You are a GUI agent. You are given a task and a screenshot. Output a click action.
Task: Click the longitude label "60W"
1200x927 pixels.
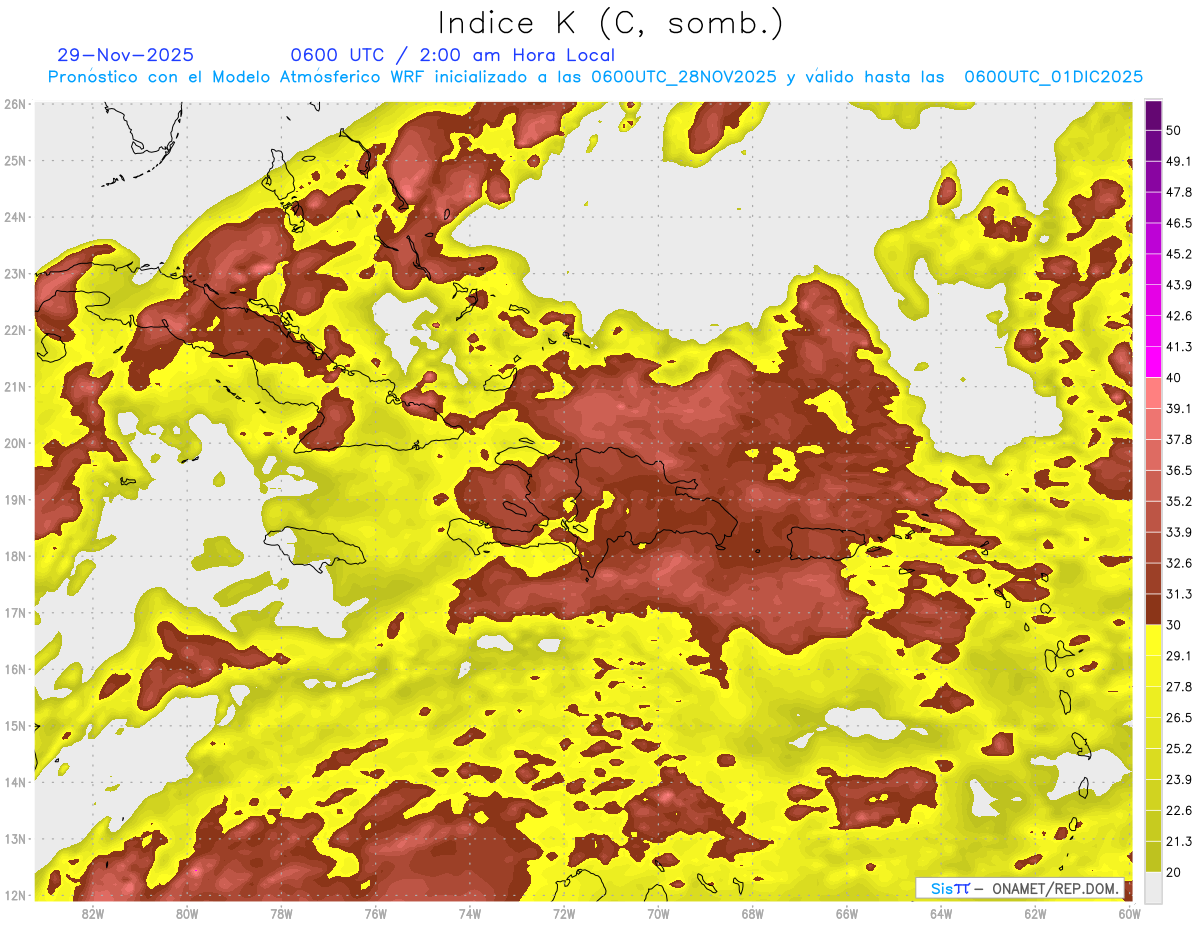pos(1130,913)
